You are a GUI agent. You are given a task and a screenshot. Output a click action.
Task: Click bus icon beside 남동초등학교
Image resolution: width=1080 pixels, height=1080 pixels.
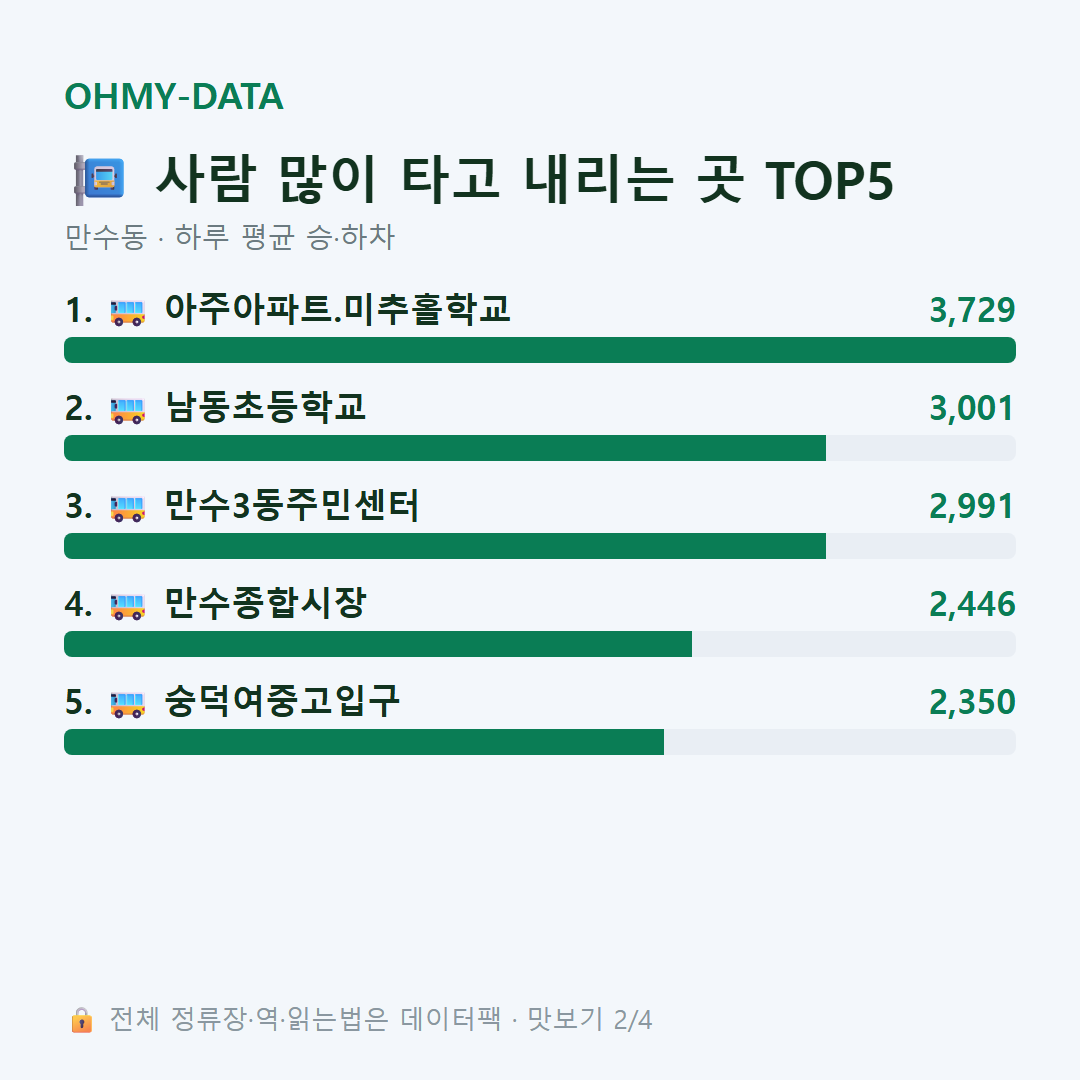(x=127, y=411)
